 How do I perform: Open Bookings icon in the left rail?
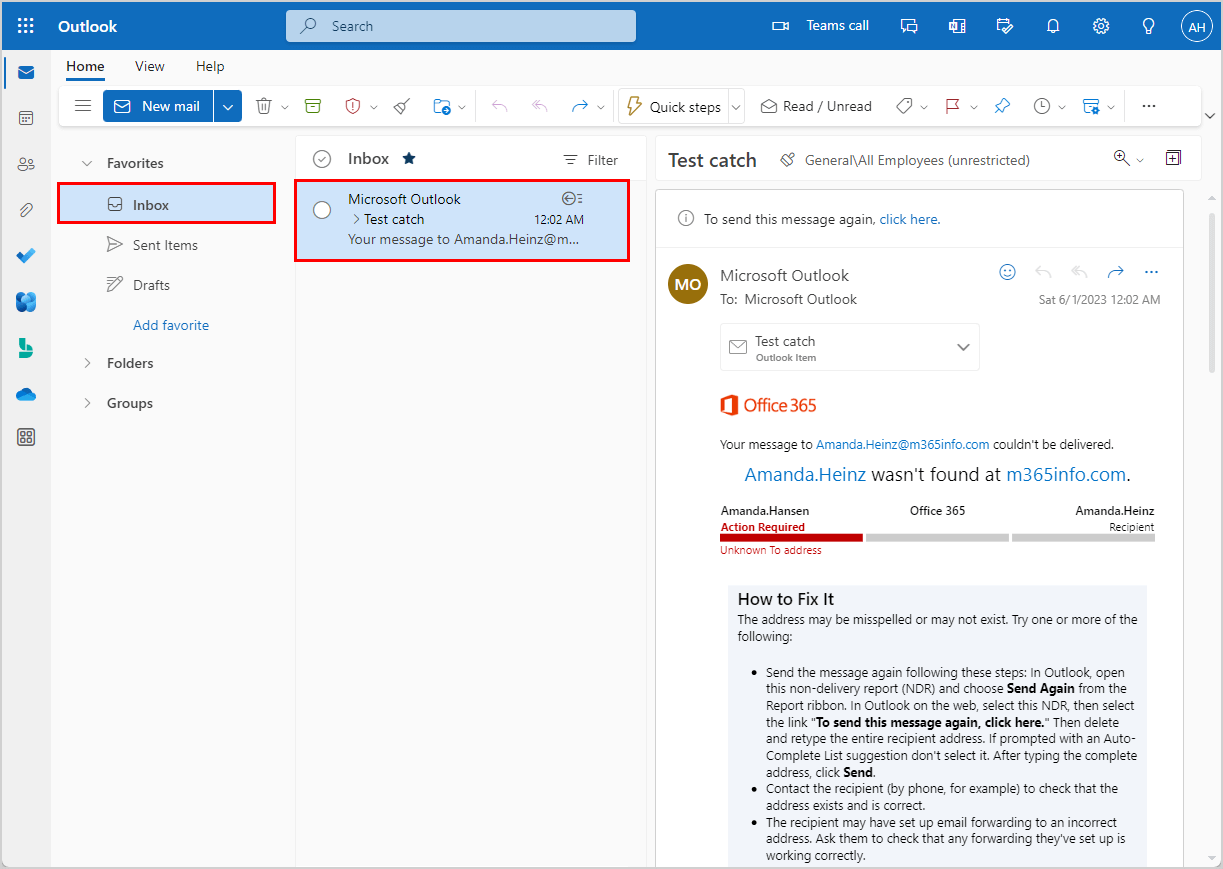pos(26,348)
